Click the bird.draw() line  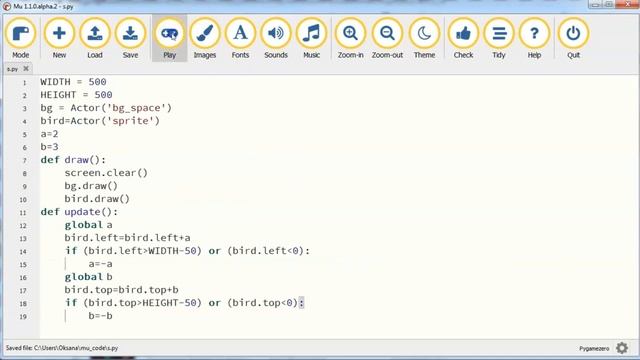coord(97,199)
